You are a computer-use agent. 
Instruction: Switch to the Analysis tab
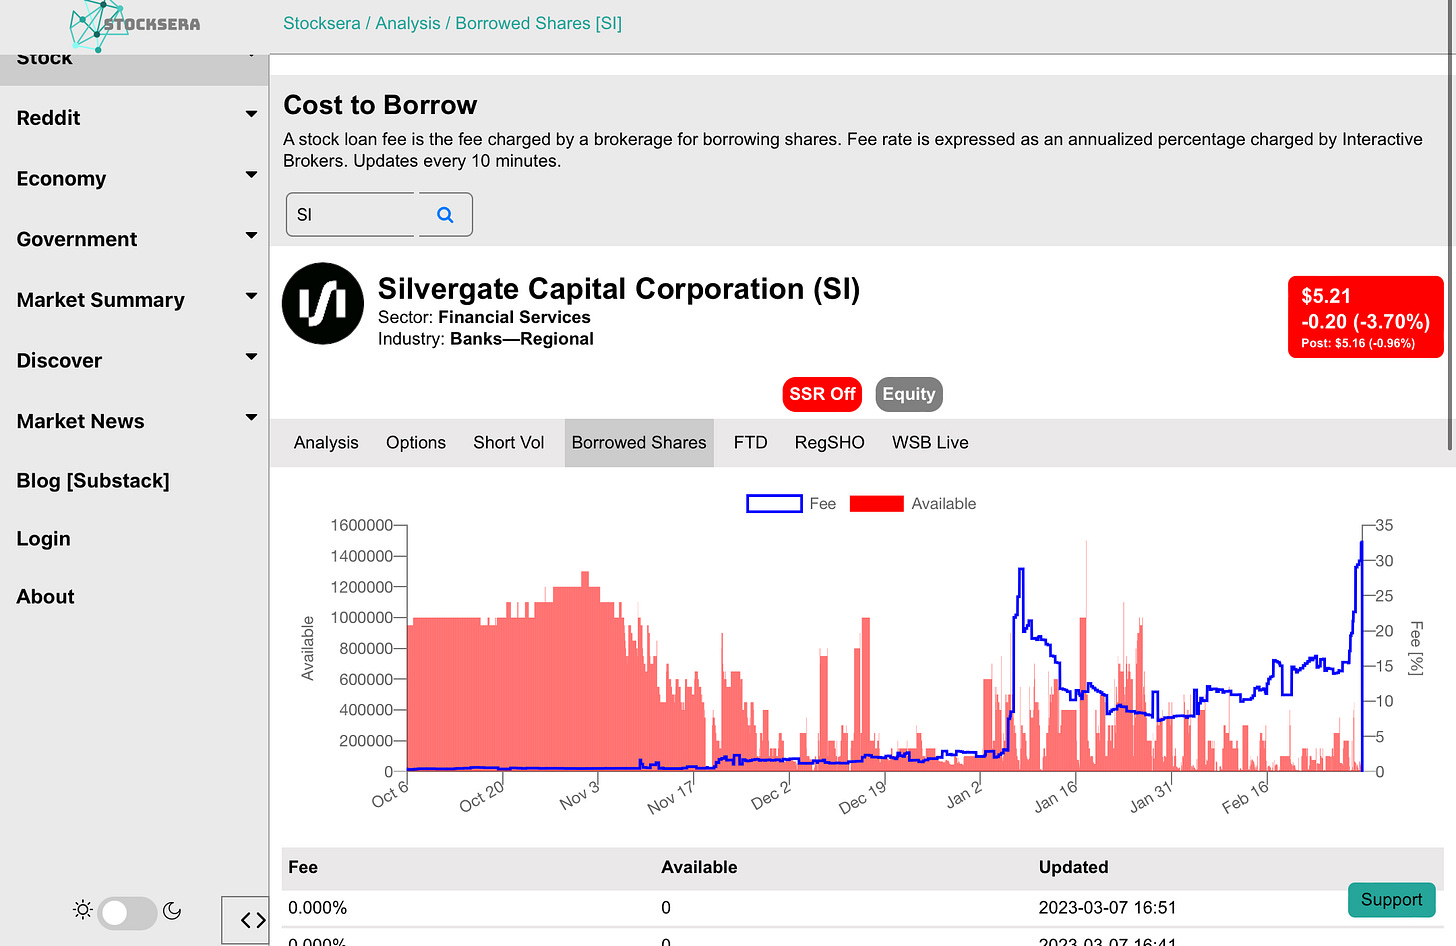click(x=326, y=443)
